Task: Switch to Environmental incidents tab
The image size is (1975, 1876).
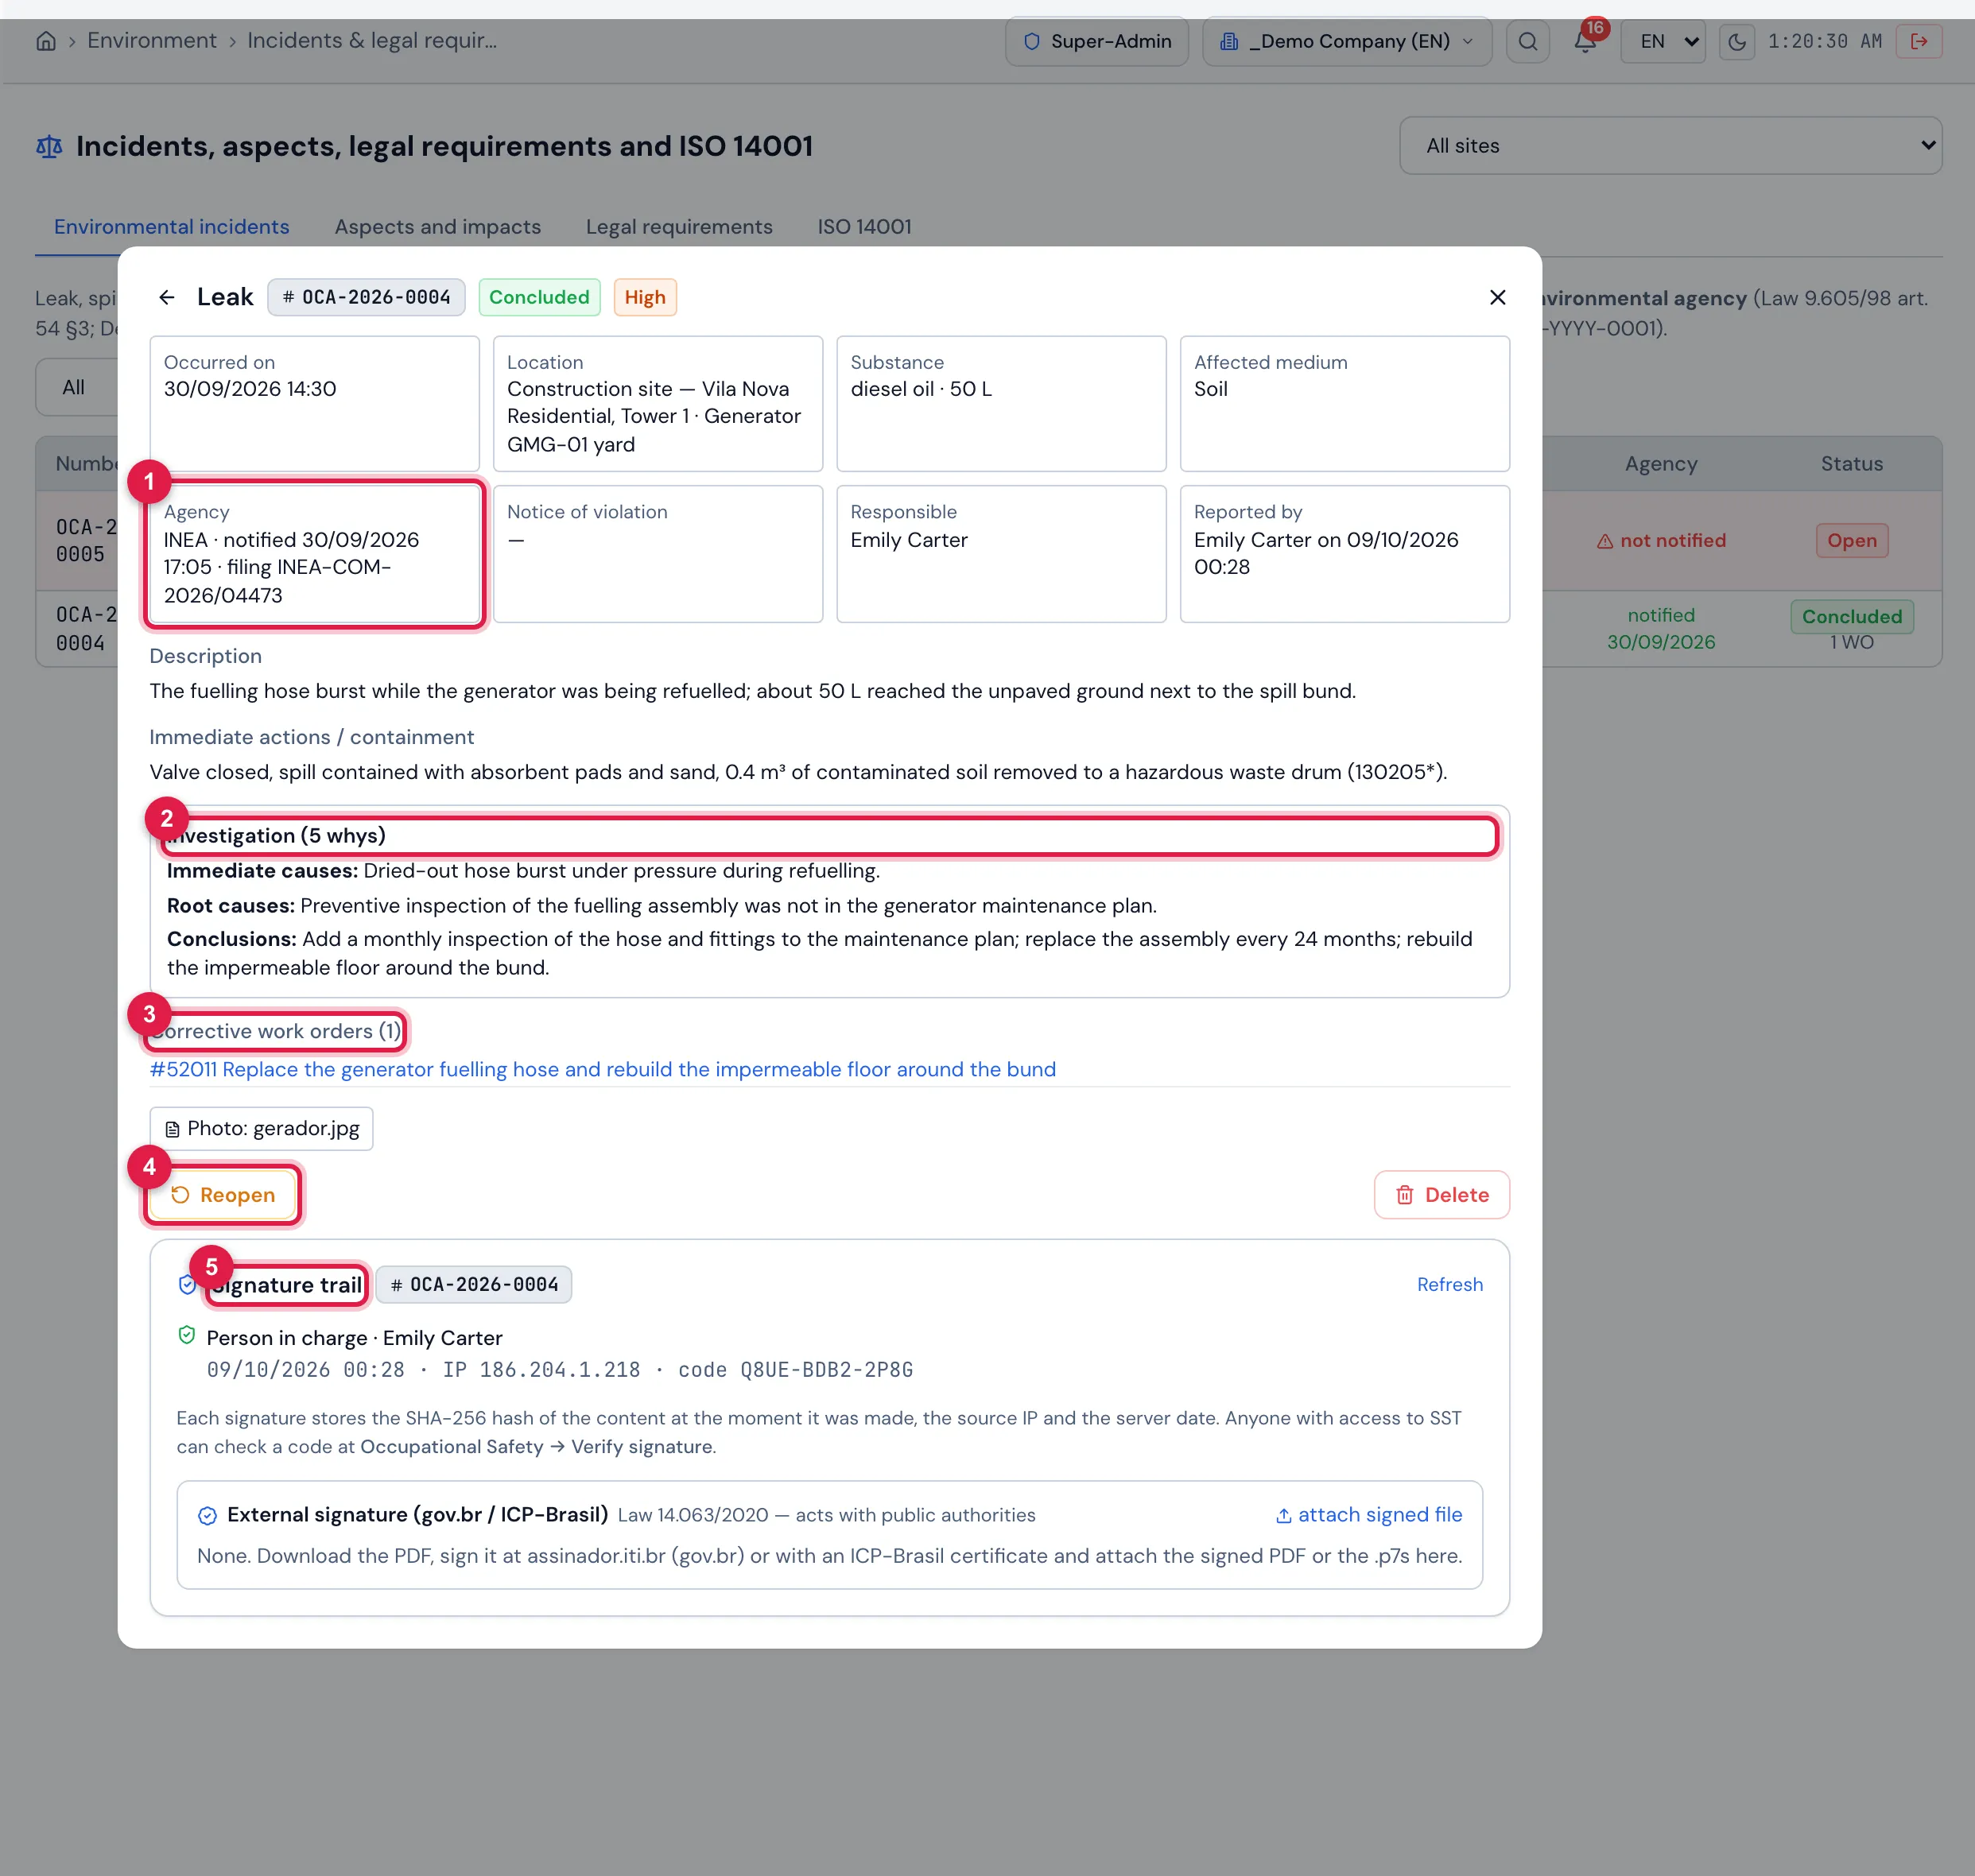Action: (172, 227)
